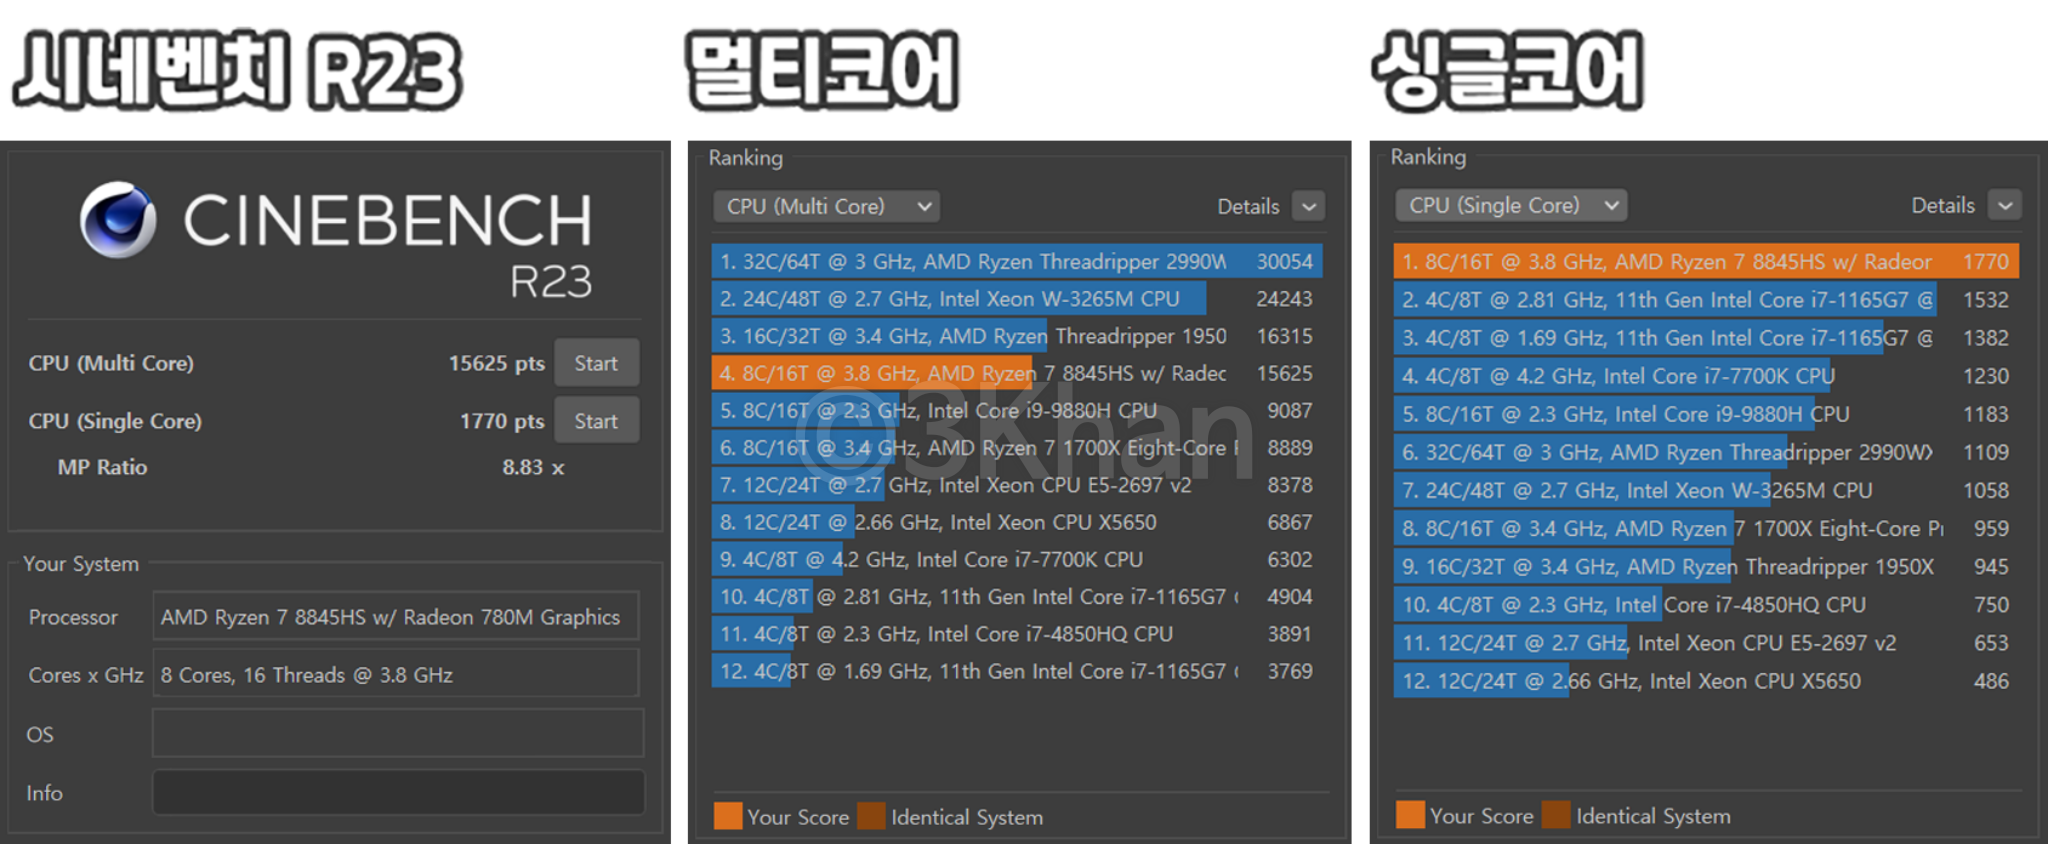Click Your Score orange swatch in single core panel
2048x844 pixels.
click(x=1410, y=815)
